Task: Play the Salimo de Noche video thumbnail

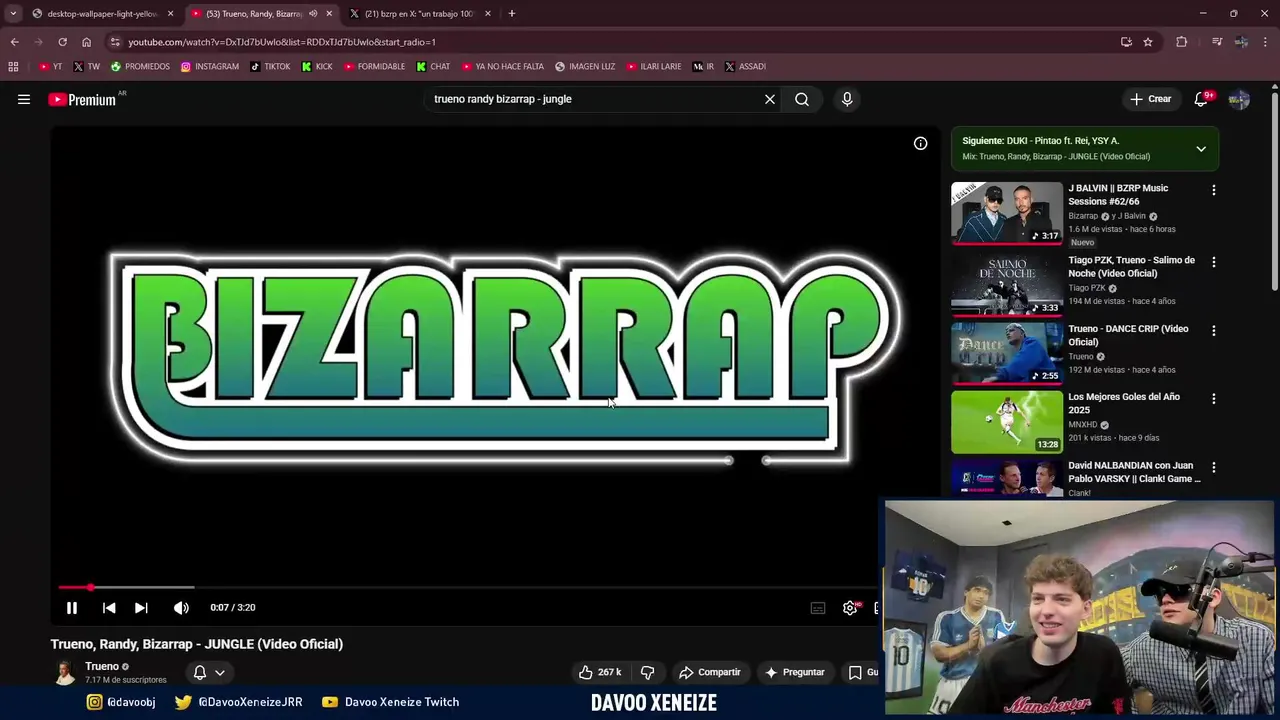Action: 1007,285
